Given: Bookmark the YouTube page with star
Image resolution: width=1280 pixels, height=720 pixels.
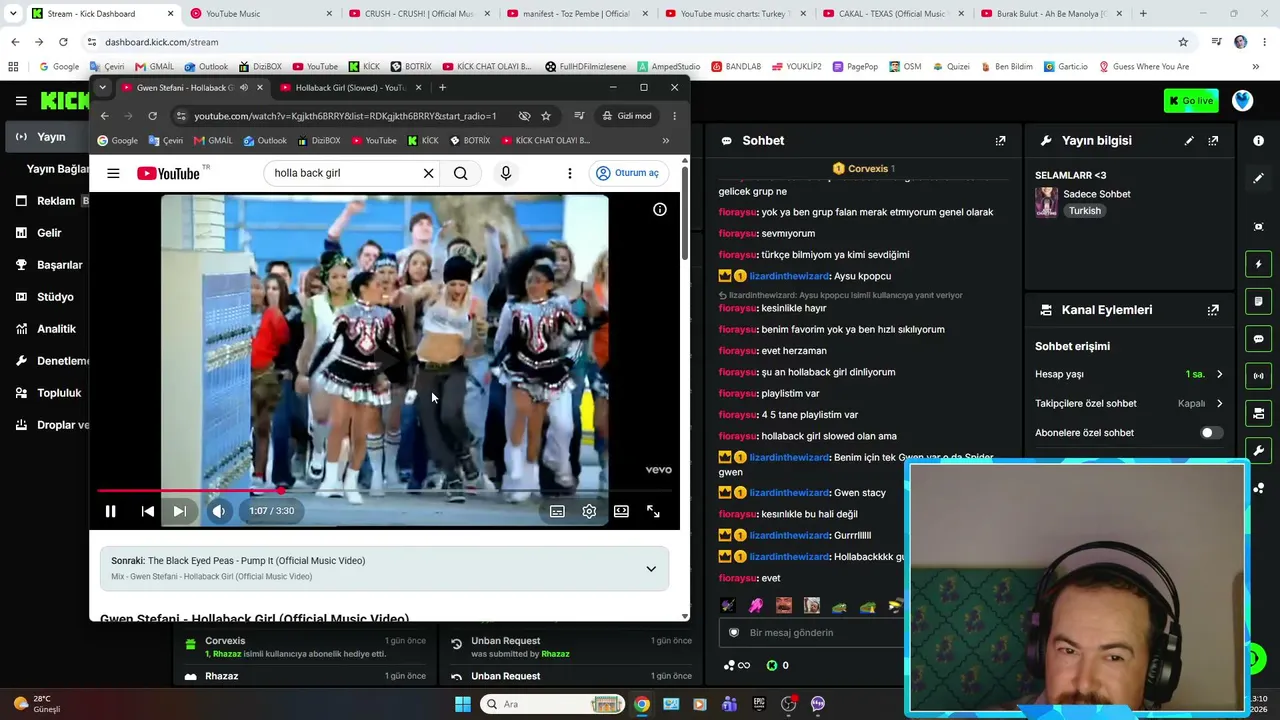Looking at the screenshot, I should point(546,116).
